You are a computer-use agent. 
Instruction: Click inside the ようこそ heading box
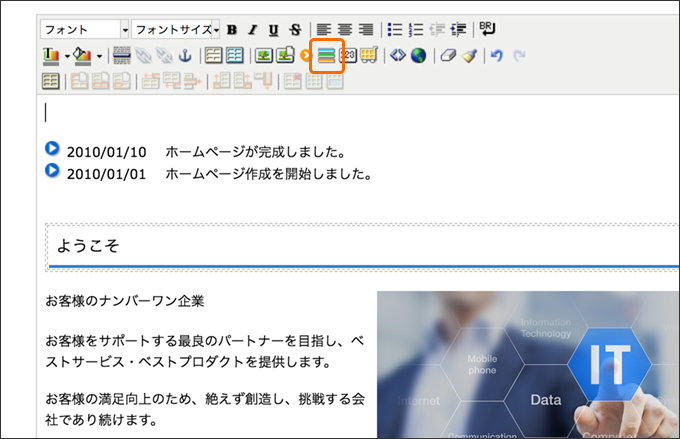coord(363,247)
